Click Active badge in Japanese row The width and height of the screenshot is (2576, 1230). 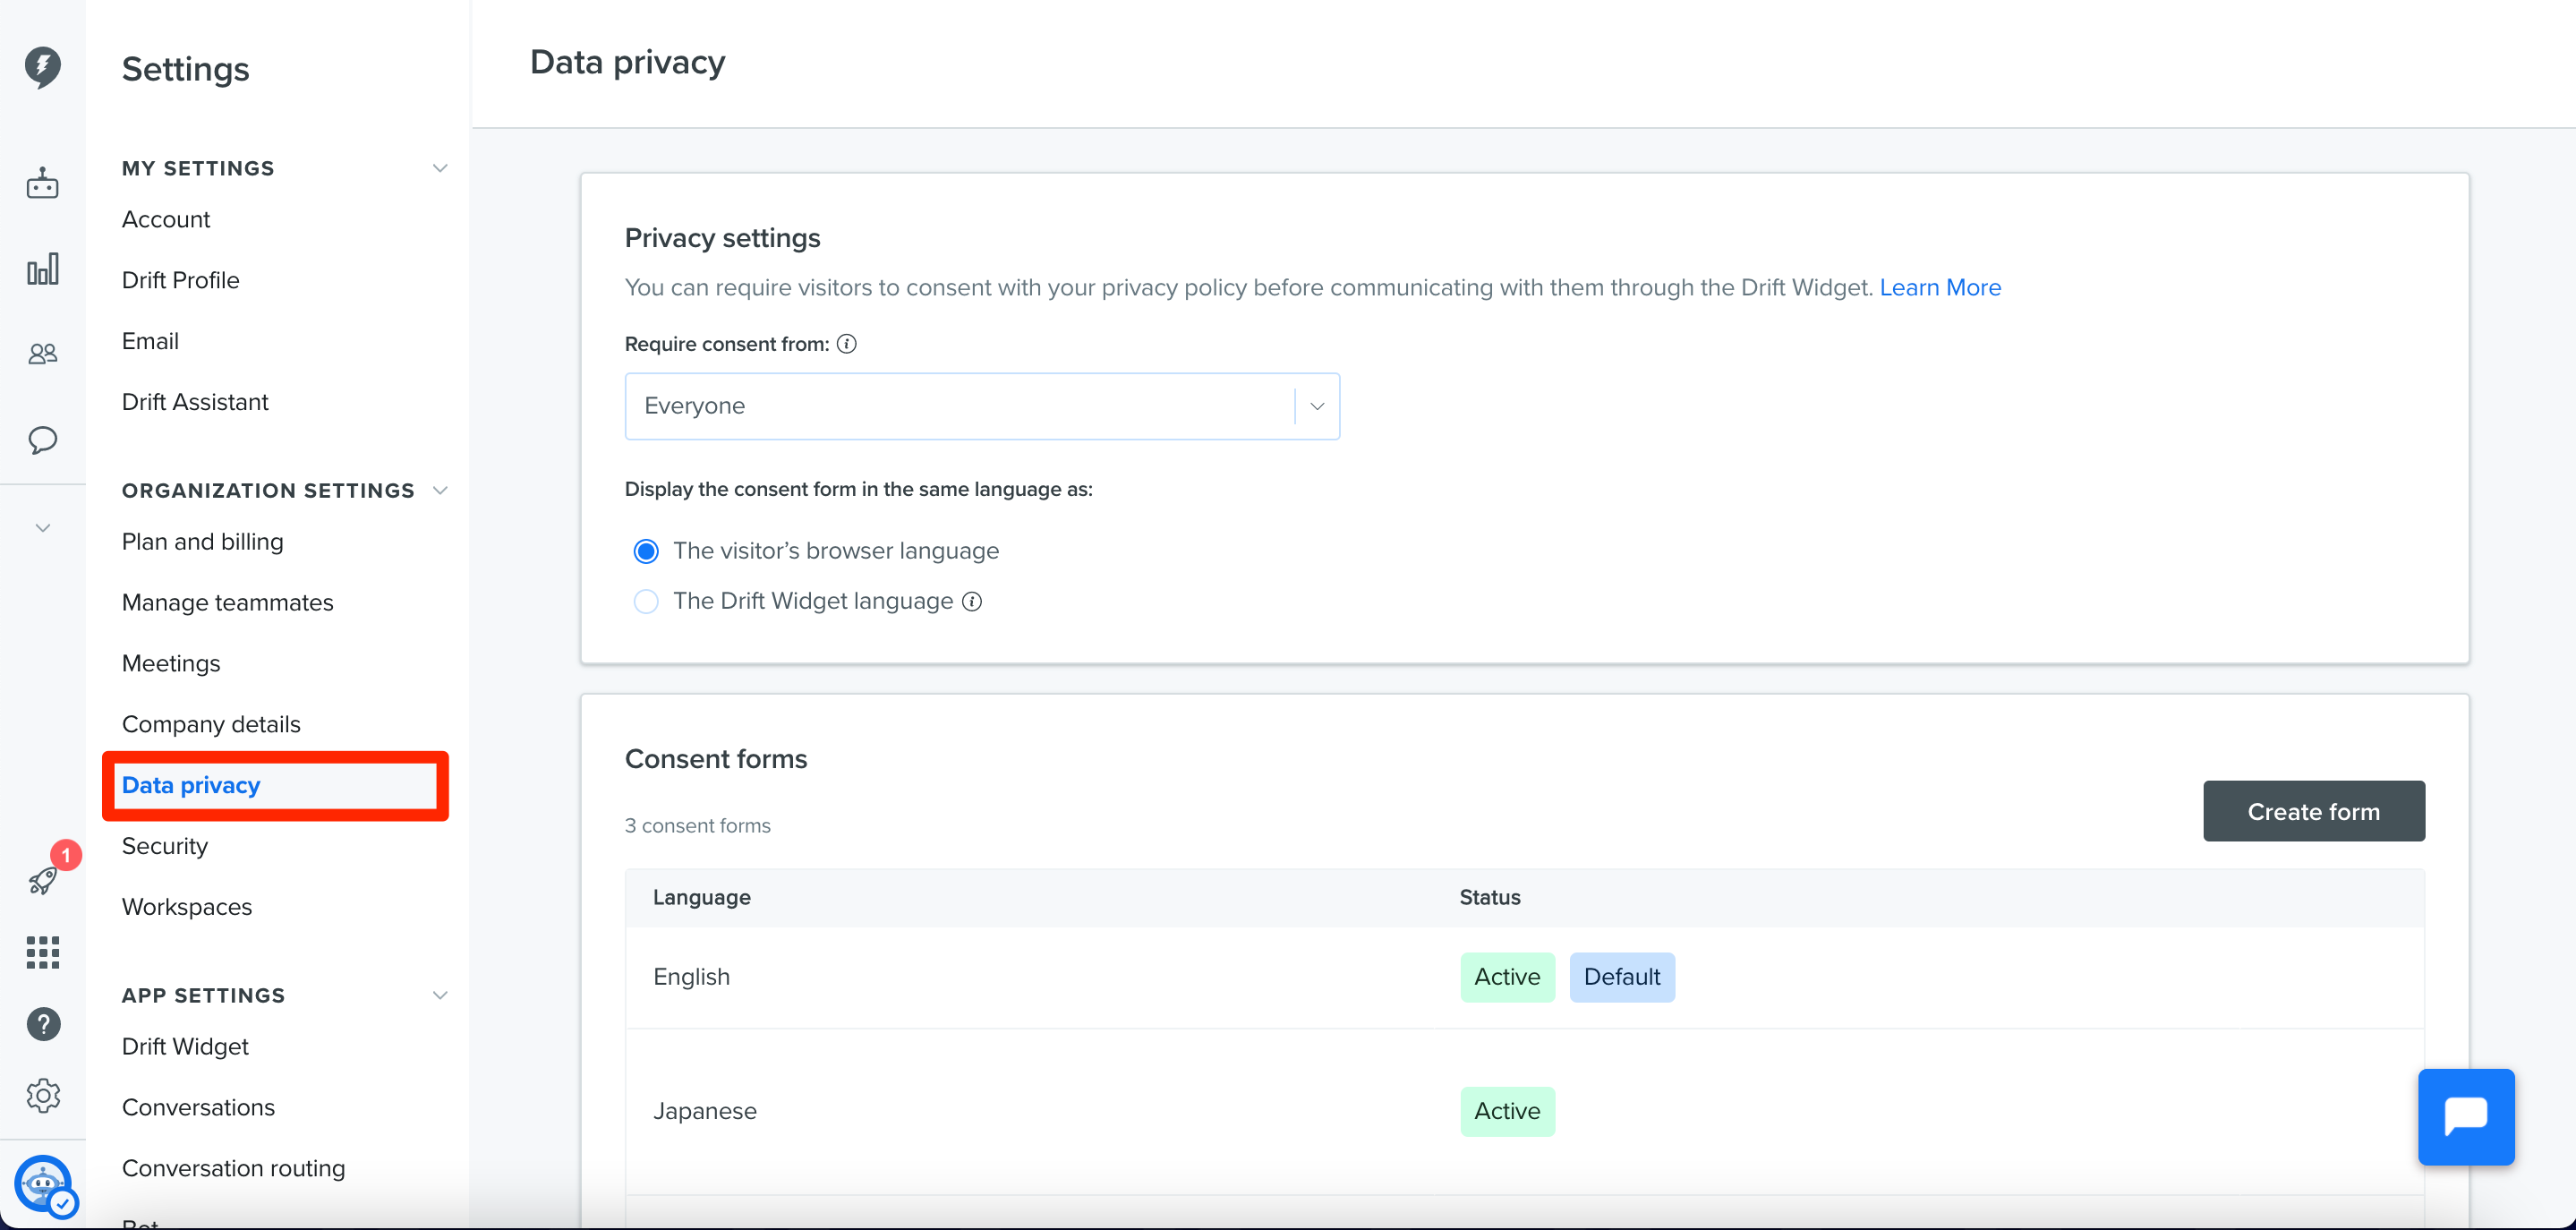pos(1507,1112)
